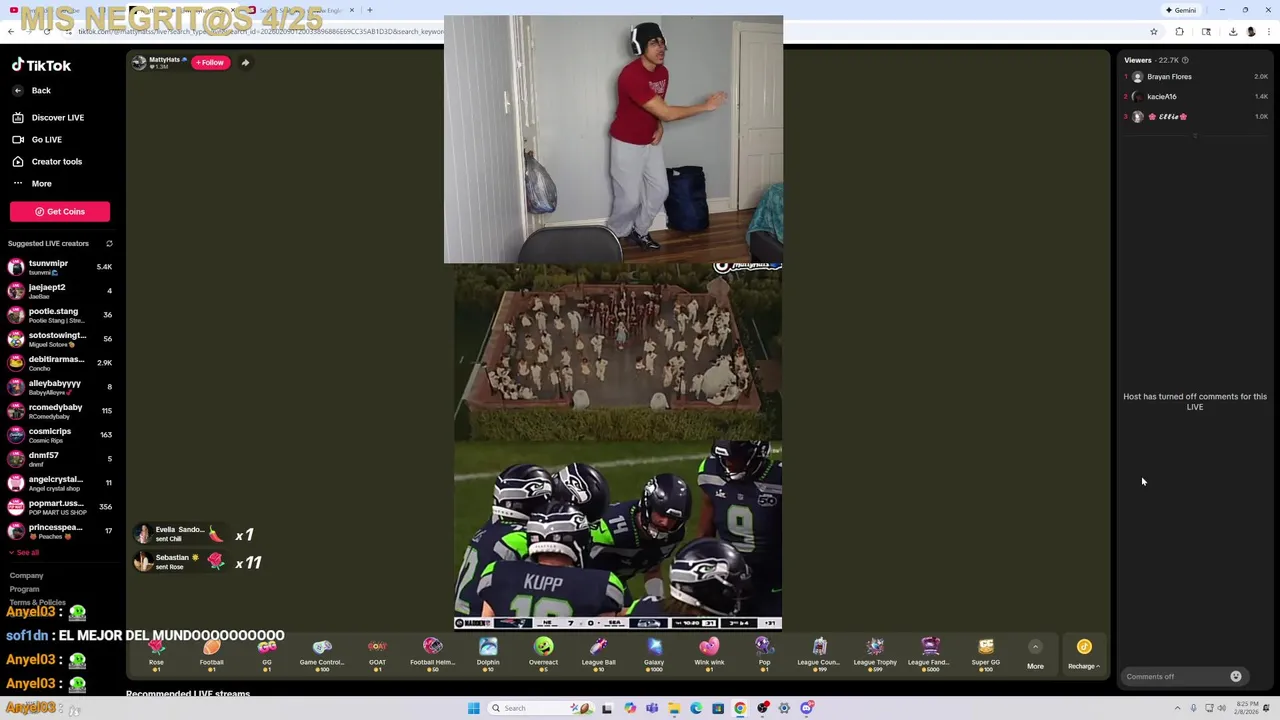Send the Super GG gift
The height and width of the screenshot is (720, 1280).
pos(986,654)
